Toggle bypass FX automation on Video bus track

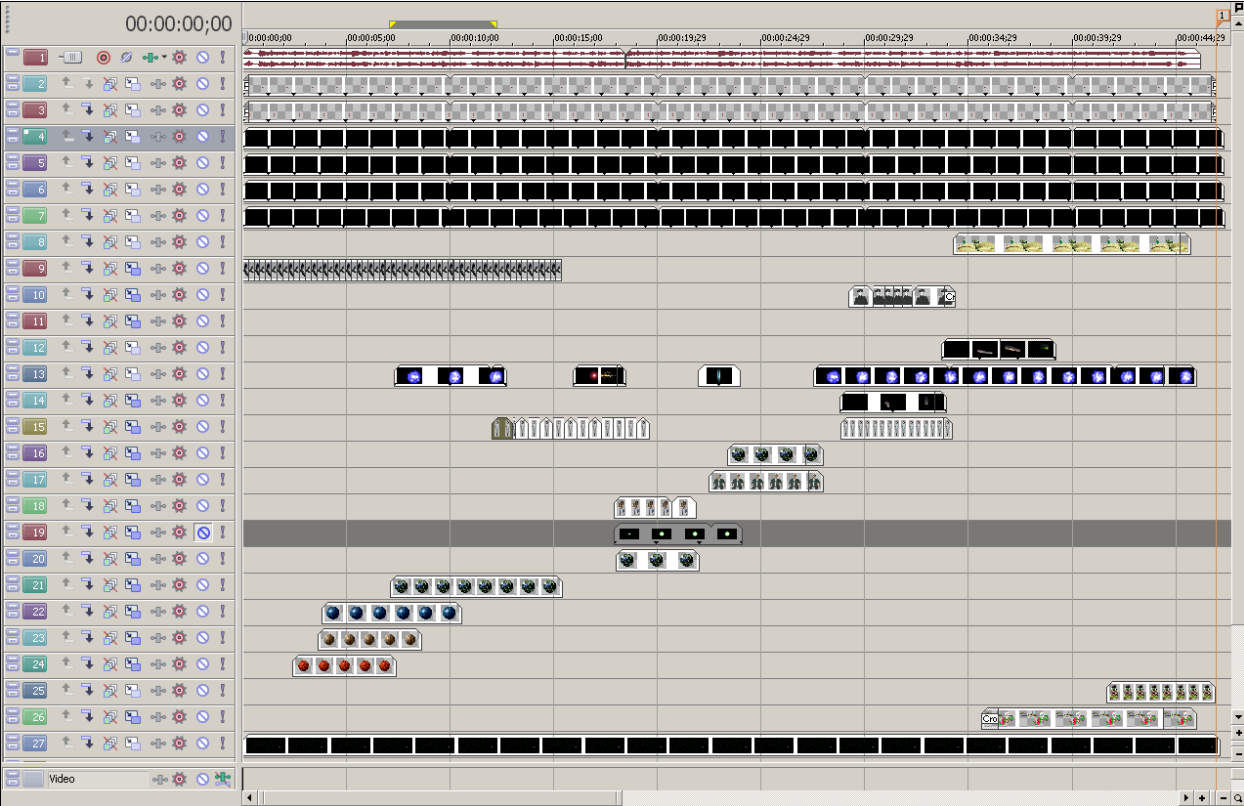point(222,779)
